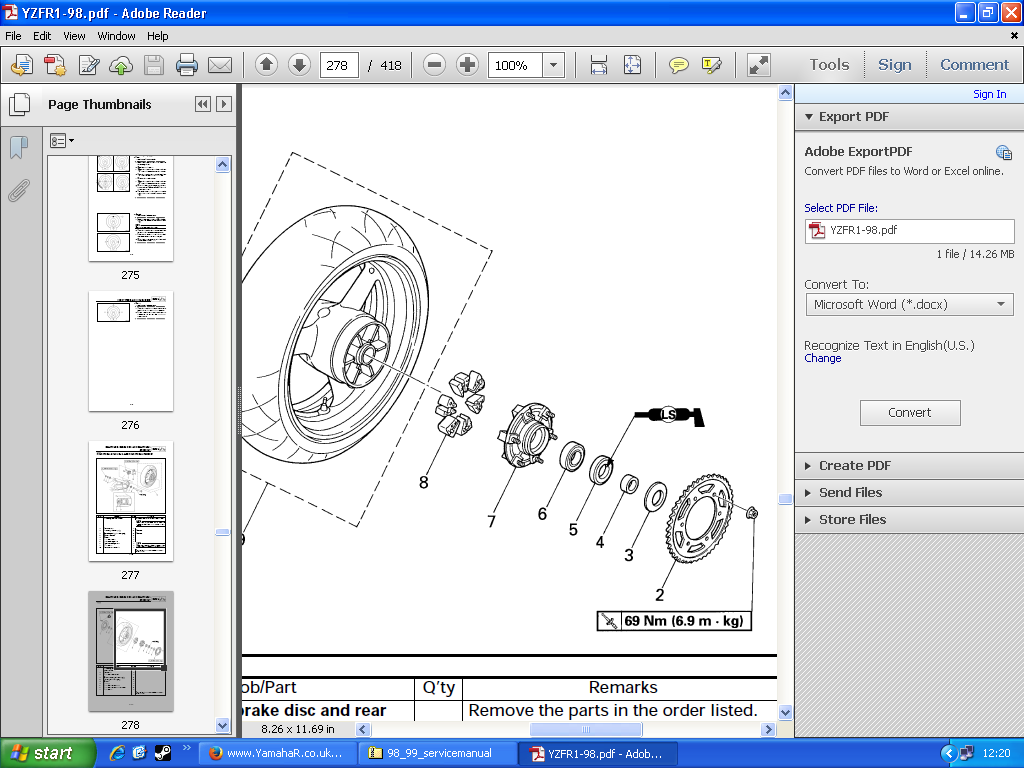
Task: Click the email envelope toolbar icon
Action: (x=220, y=66)
